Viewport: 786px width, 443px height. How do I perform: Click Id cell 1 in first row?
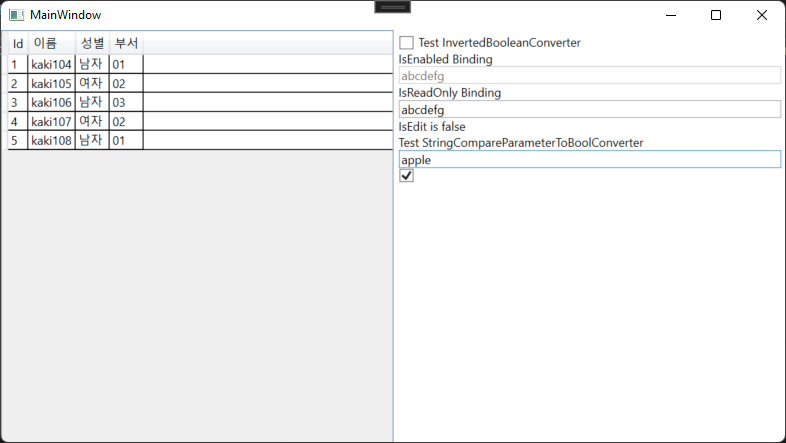point(18,64)
